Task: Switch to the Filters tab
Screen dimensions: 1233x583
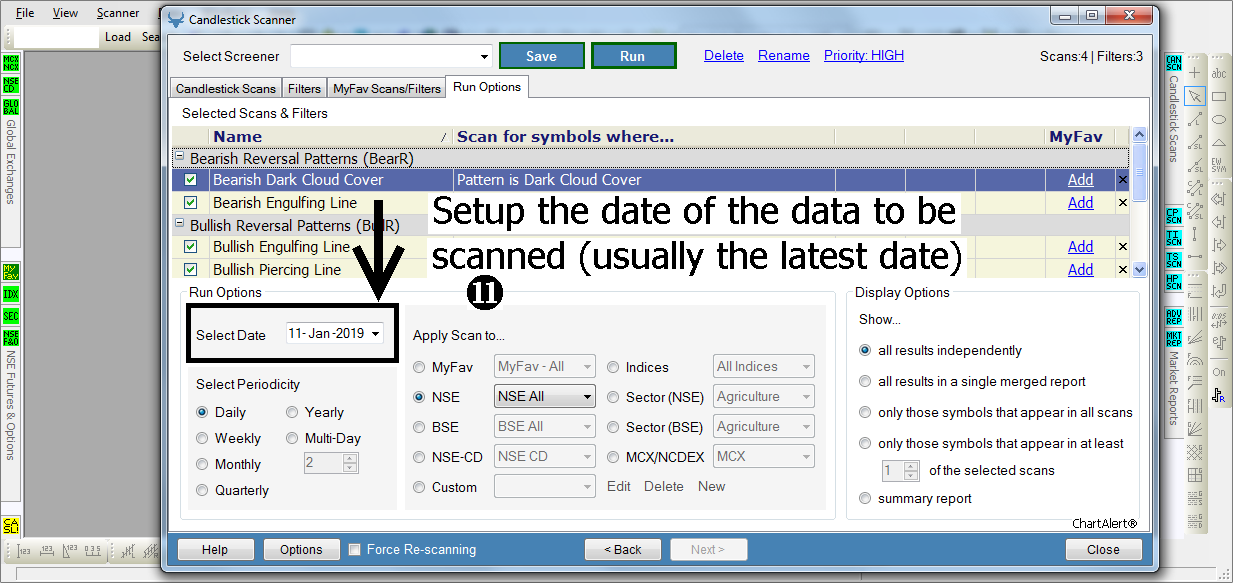Action: coord(305,88)
